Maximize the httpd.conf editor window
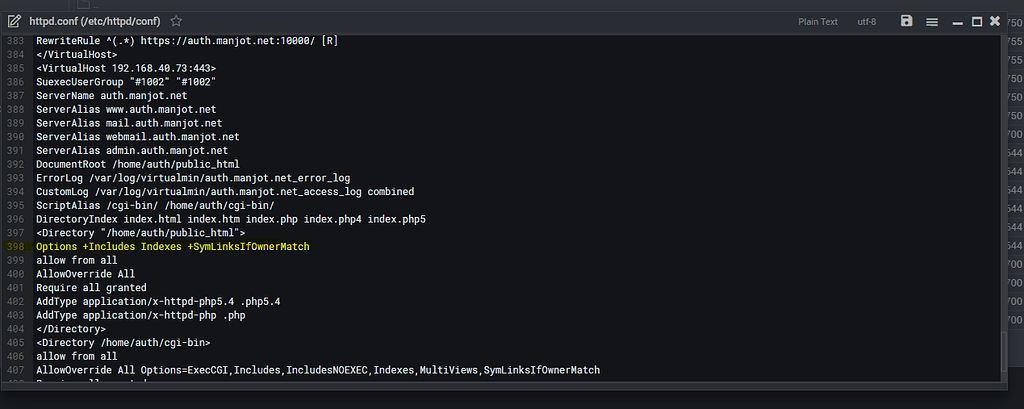The width and height of the screenshot is (1024, 409). click(x=977, y=22)
